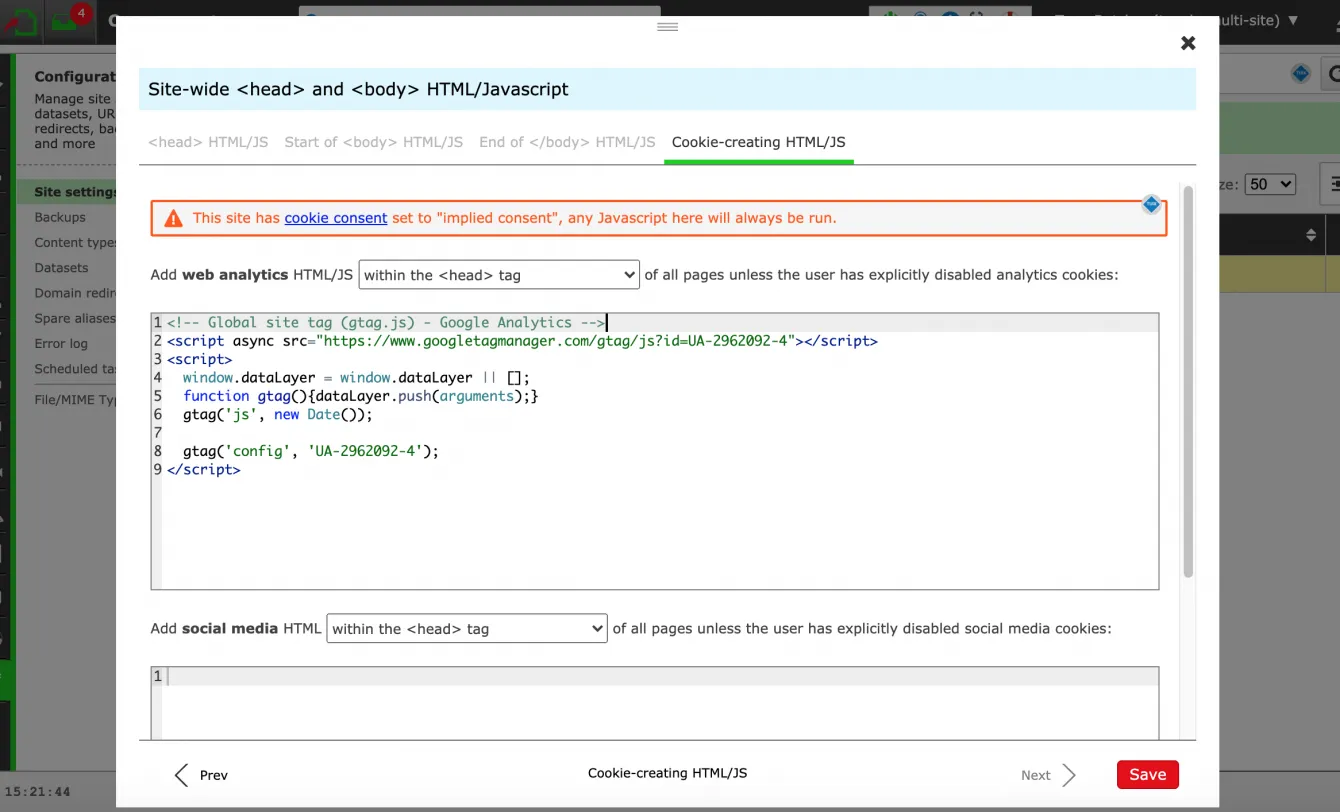Image resolution: width=1340 pixels, height=812 pixels.
Task: Click the blue help icon in background toolbar
Action: (x=1300, y=74)
